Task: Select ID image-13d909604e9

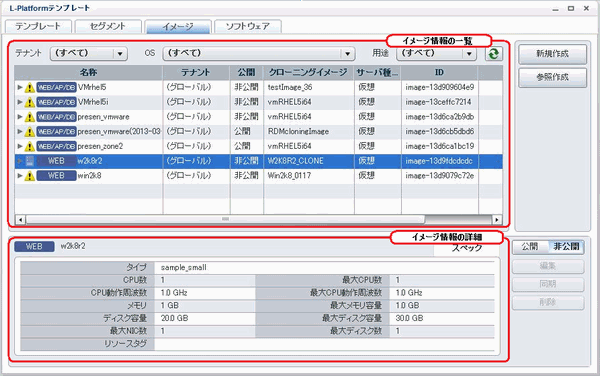Action: (440, 88)
